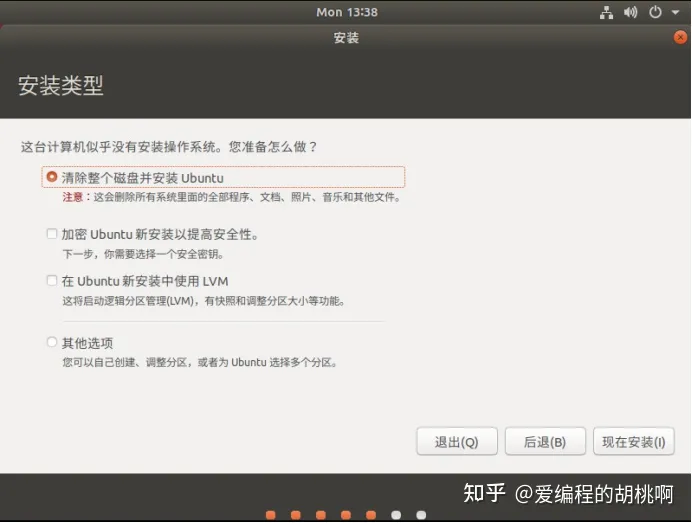Screen dimensions: 692x523
Task: Open the Mon 13:38 clock menu
Action: 347,12
